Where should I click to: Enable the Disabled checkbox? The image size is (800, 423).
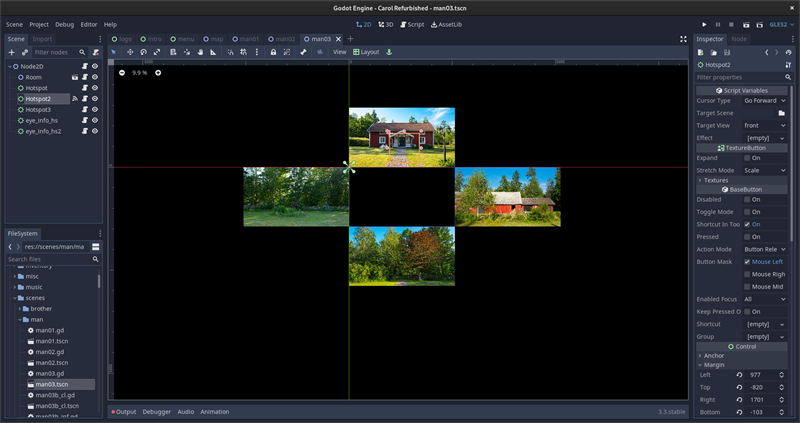tap(747, 200)
